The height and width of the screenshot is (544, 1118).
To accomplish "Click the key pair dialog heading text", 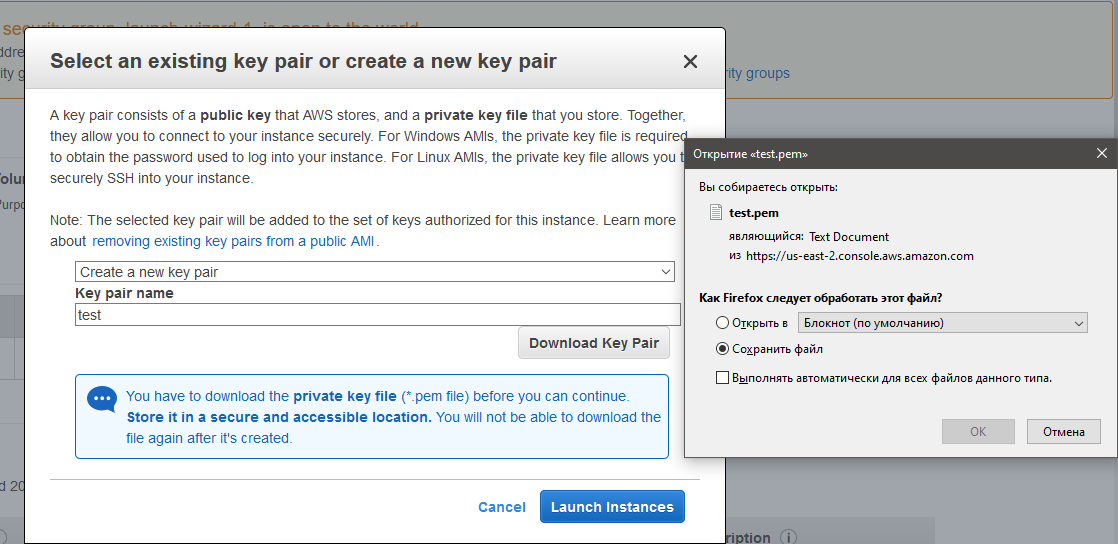I will coord(303,61).
